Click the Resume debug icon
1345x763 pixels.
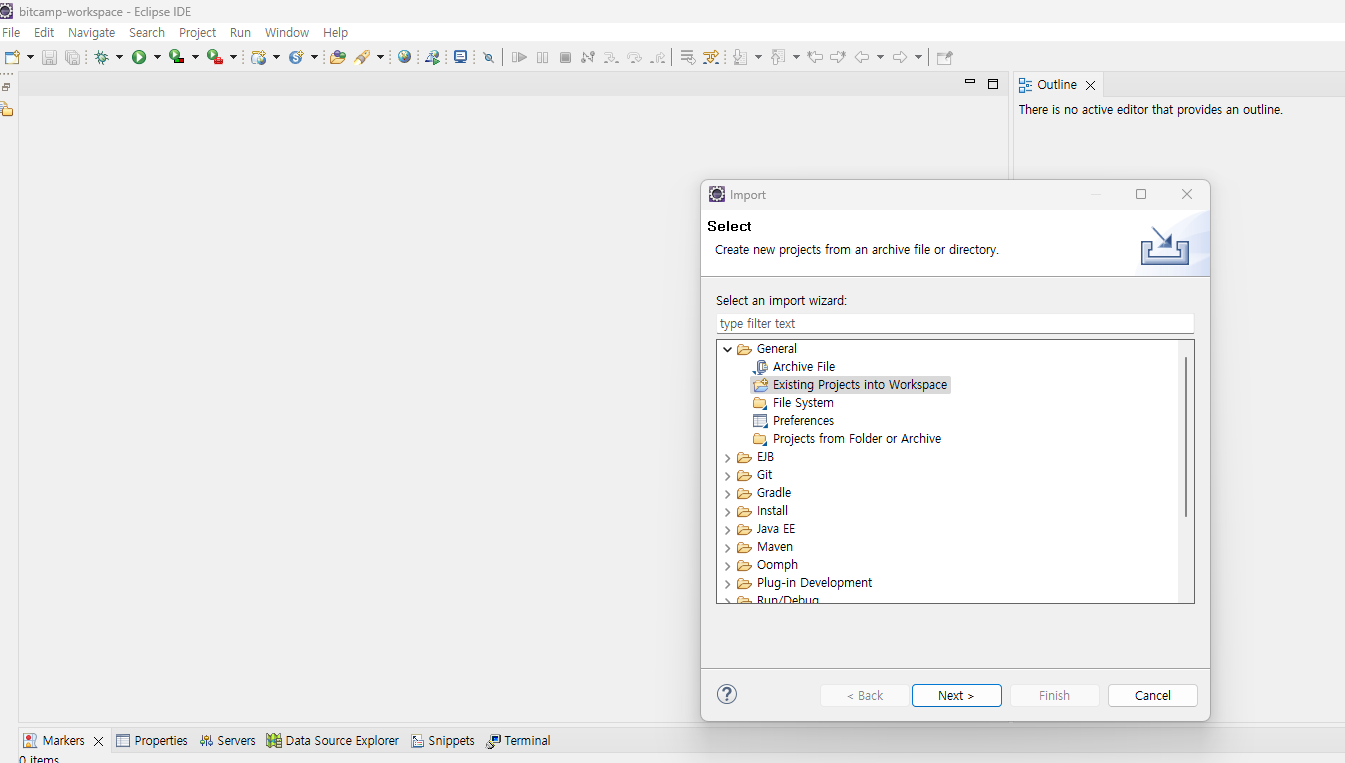[519, 57]
